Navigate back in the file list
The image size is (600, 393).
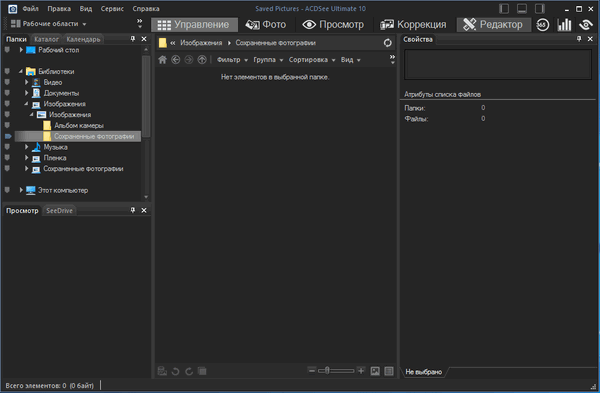pos(176,60)
